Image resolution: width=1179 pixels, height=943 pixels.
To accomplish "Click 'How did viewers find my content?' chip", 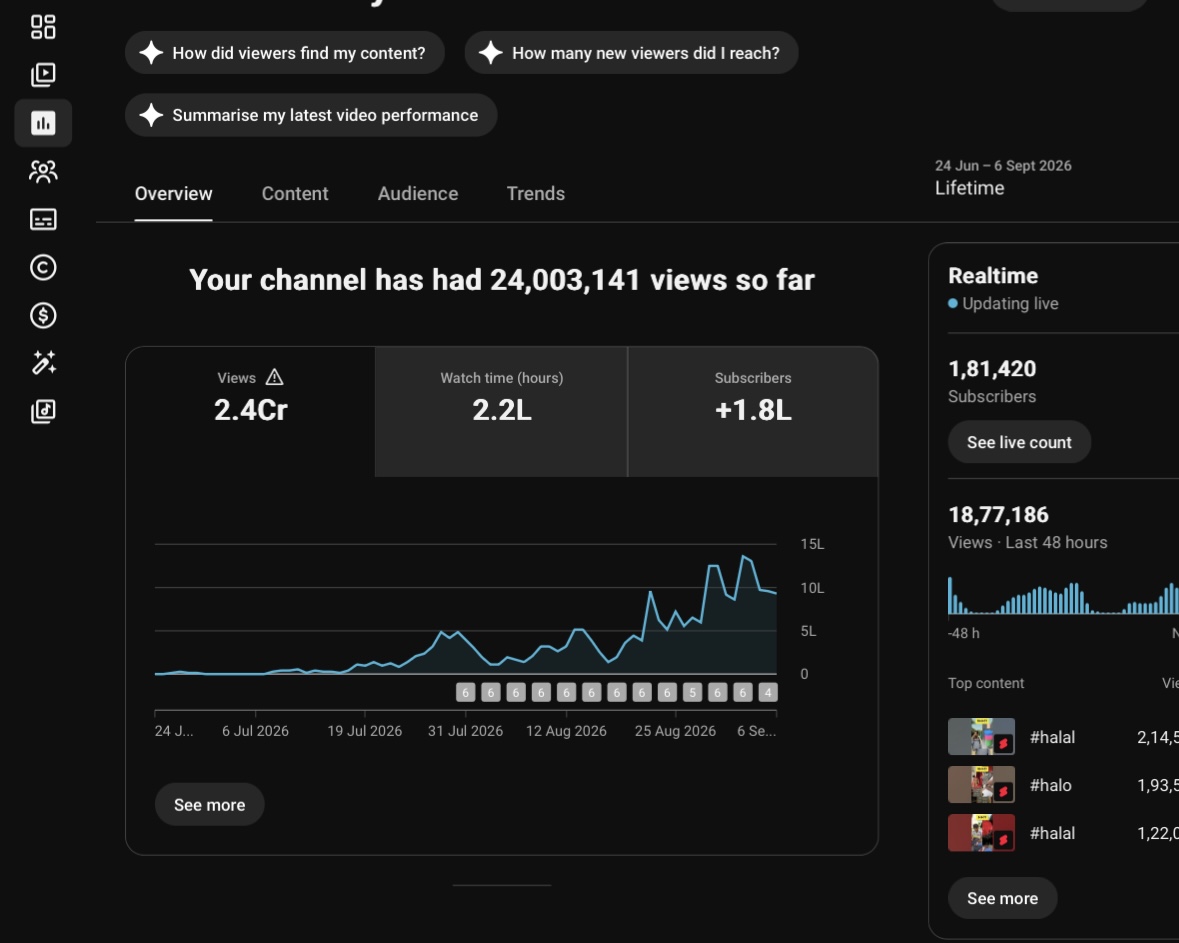I will pos(284,53).
